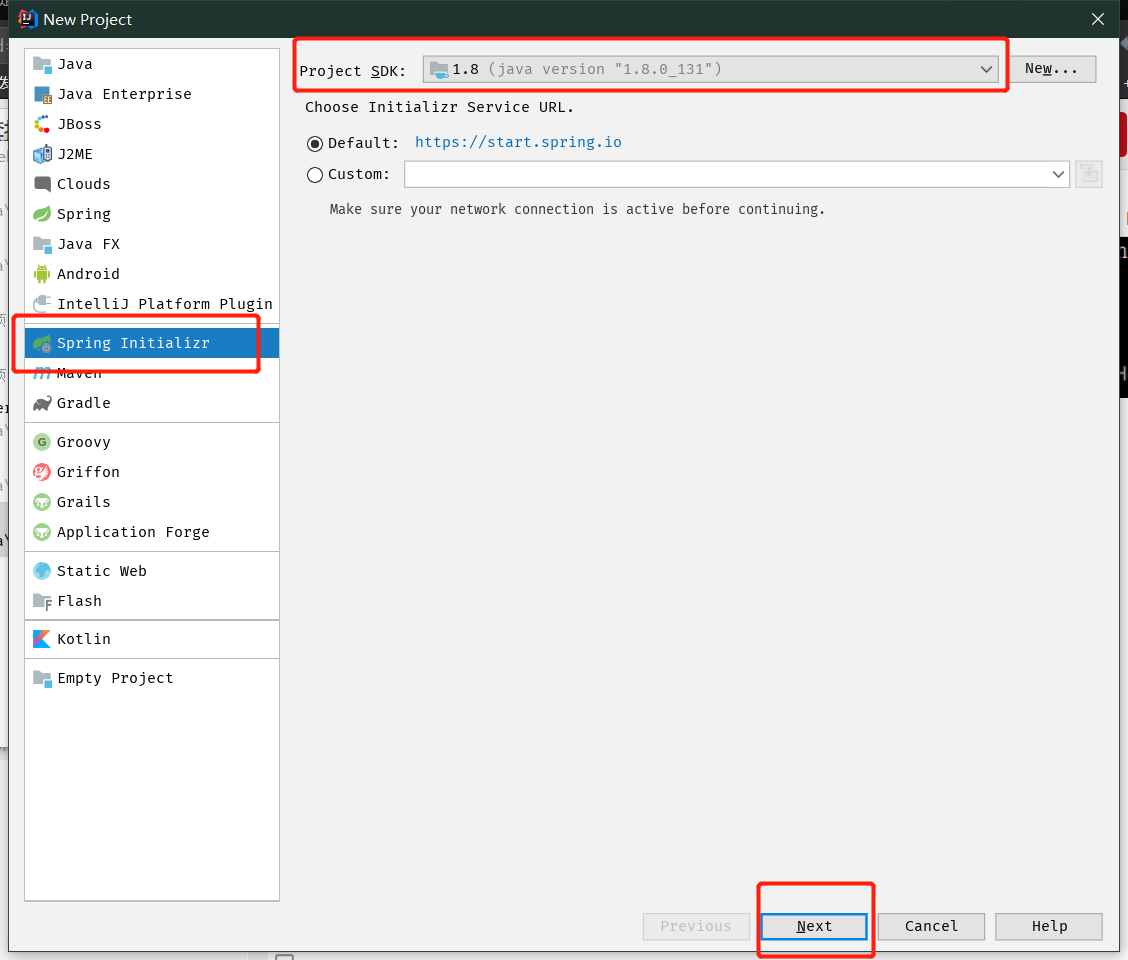1128x960 pixels.
Task: Click the Groovy G icon
Action: point(42,442)
